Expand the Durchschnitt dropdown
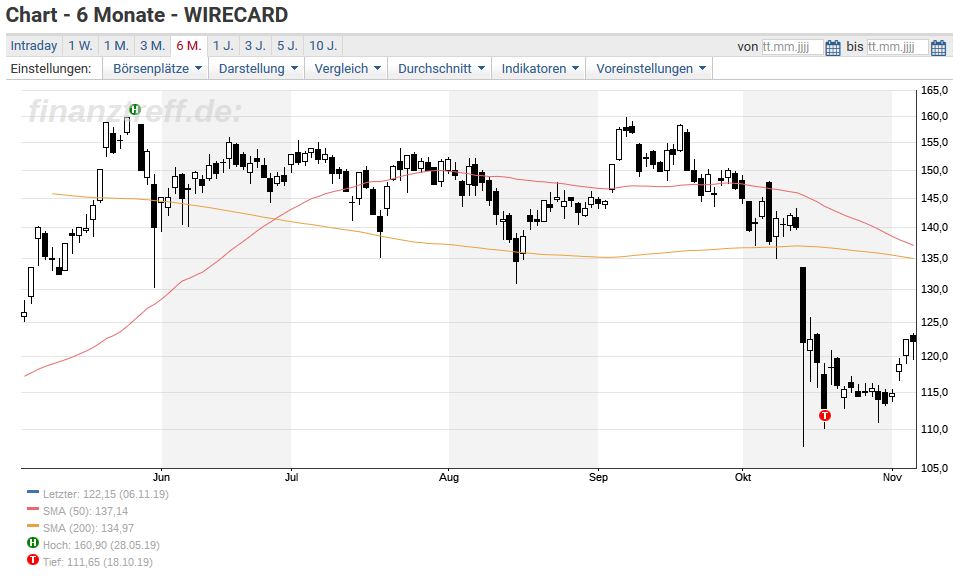953x577 pixels. 441,69
